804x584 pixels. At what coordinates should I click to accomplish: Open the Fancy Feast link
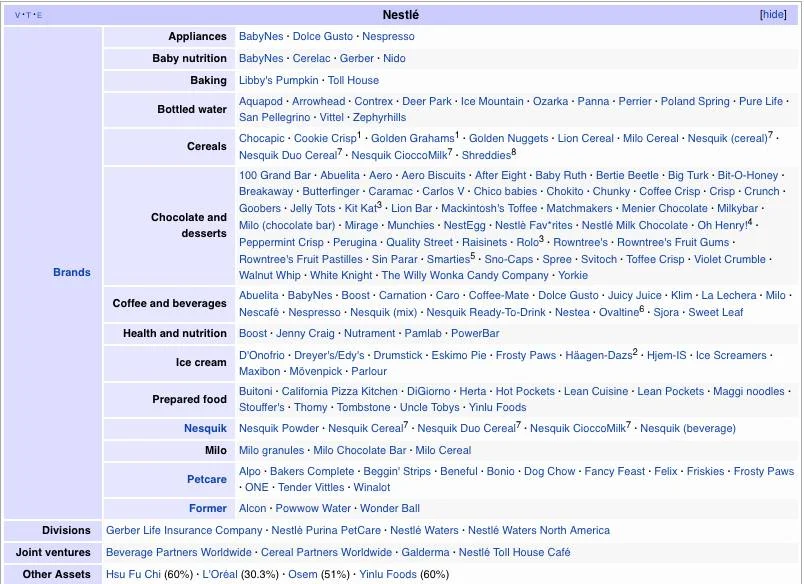[615, 471]
